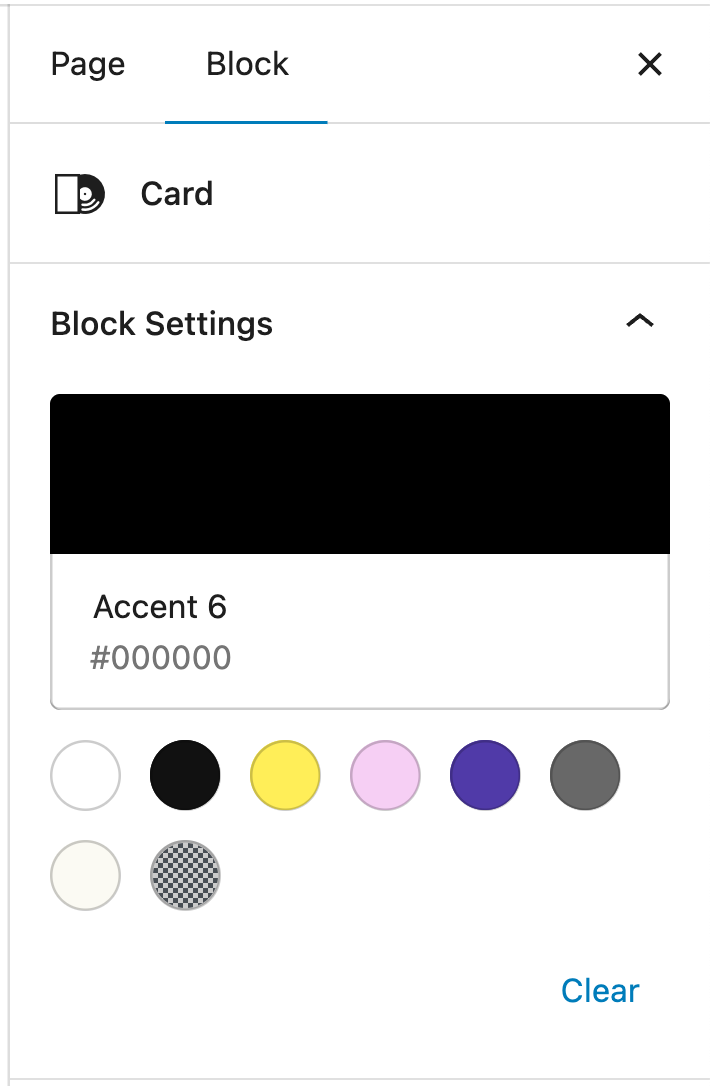Set the purple color swatch

pyautogui.click(x=485, y=775)
